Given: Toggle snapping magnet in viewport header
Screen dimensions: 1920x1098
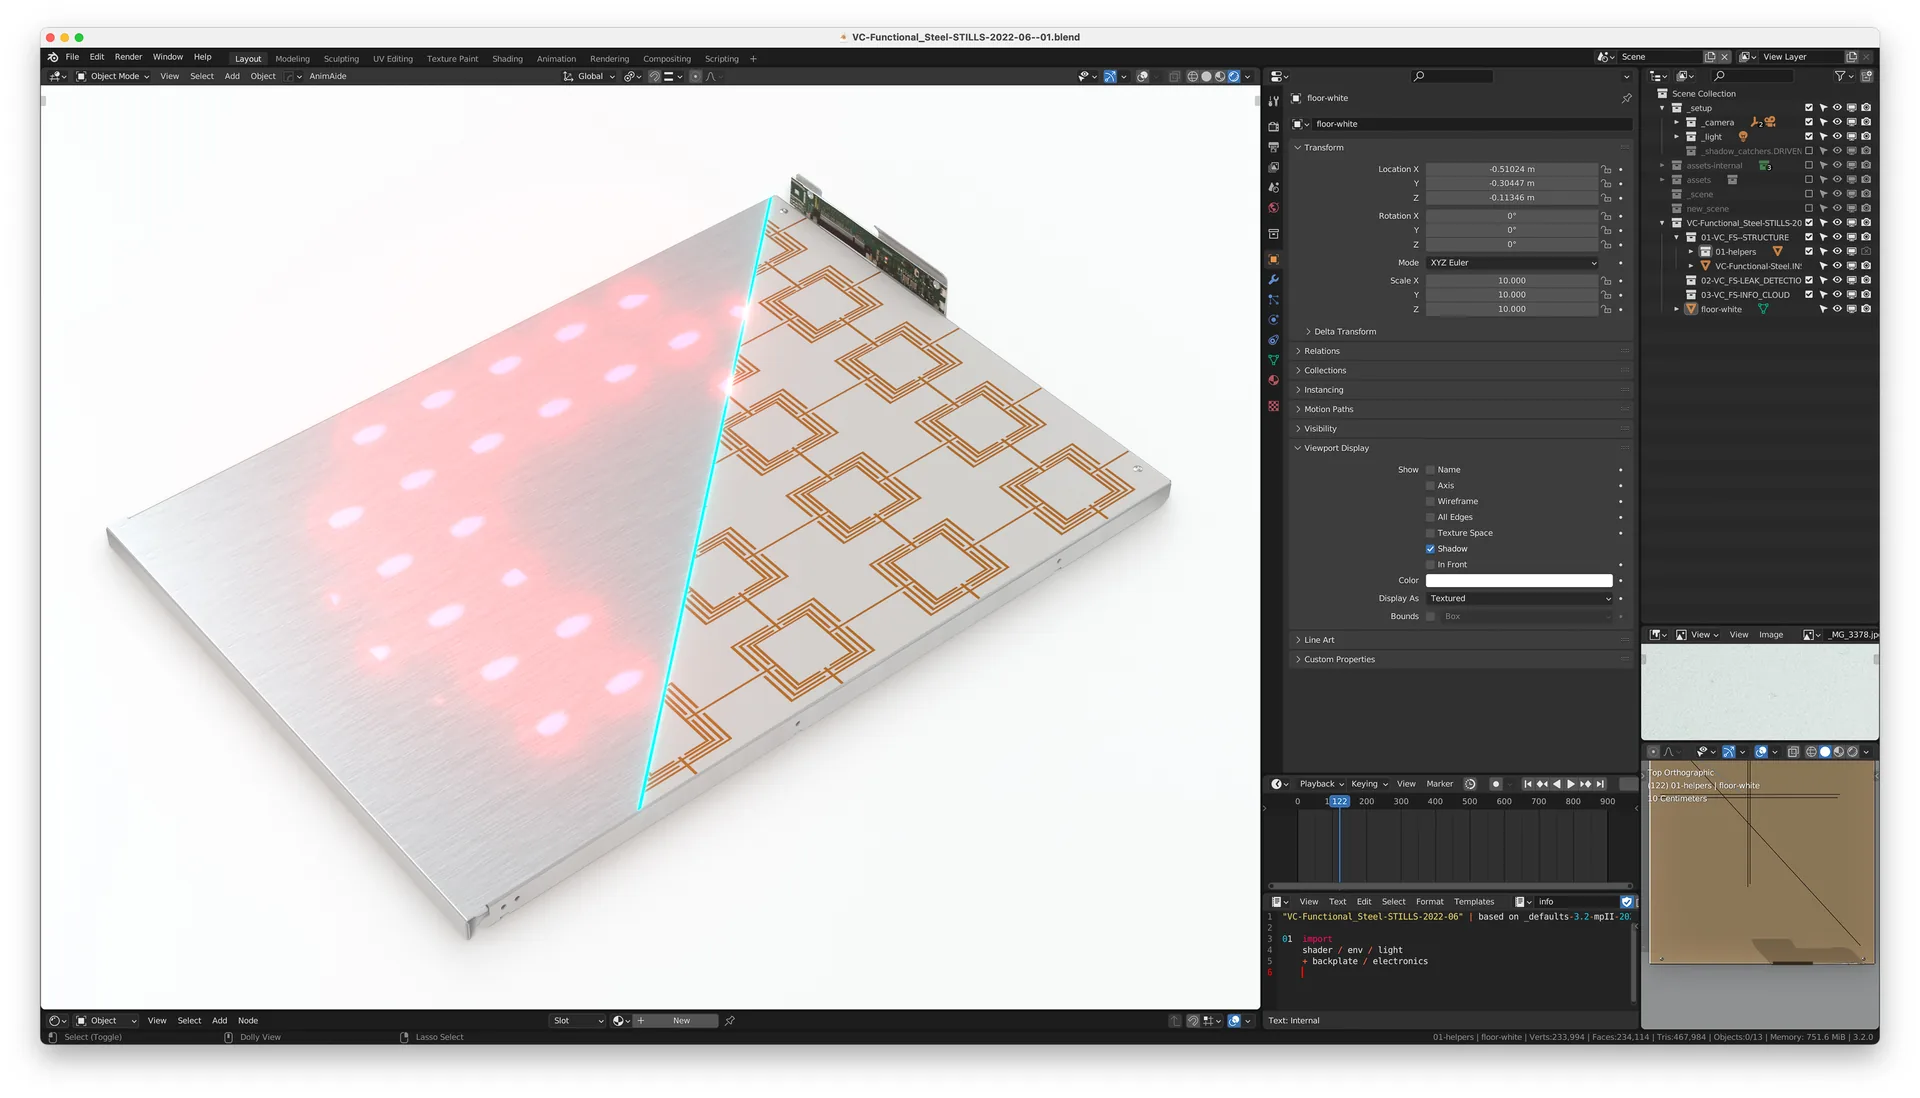Looking at the screenshot, I should 654,76.
